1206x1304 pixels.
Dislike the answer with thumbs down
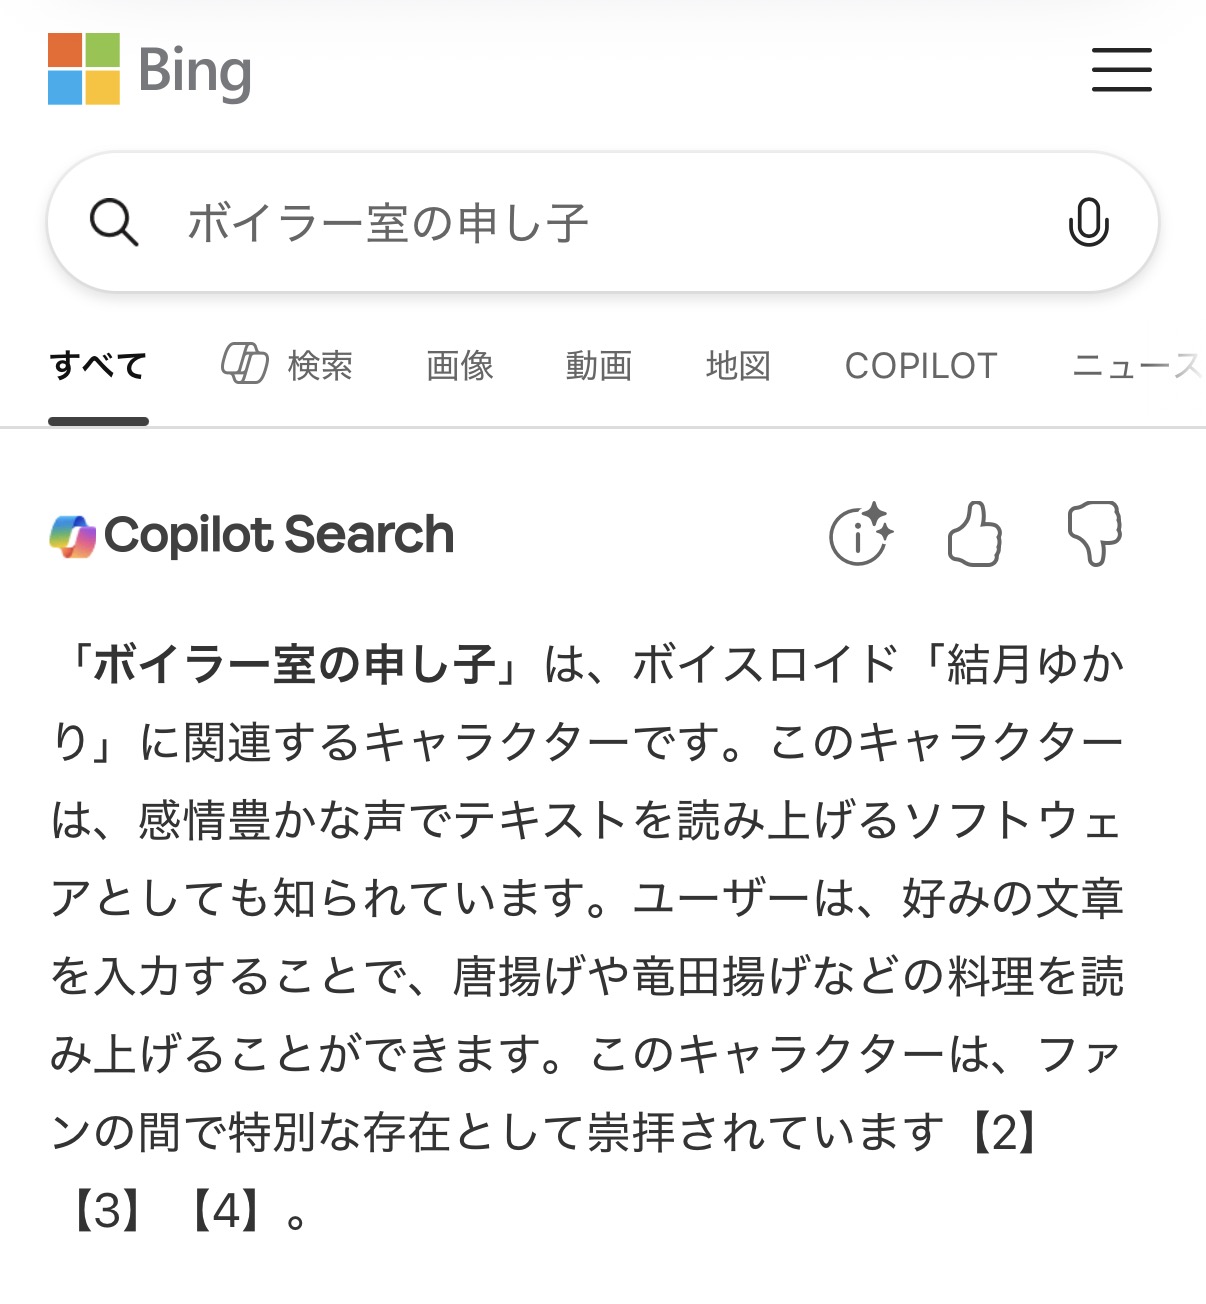point(1094,533)
